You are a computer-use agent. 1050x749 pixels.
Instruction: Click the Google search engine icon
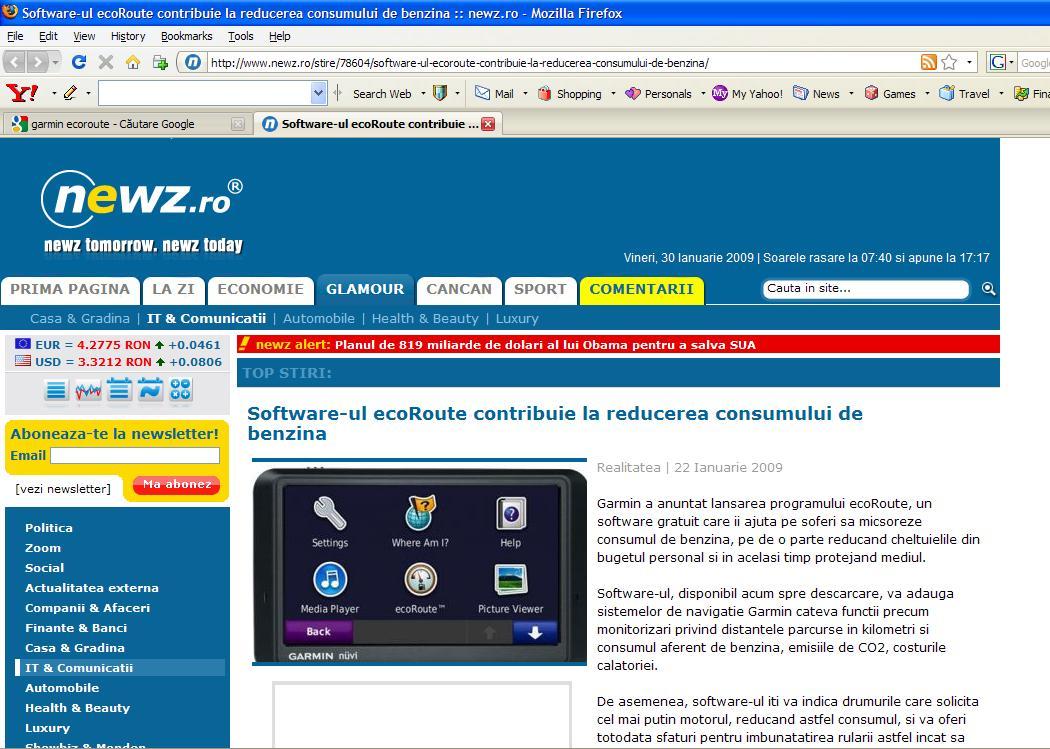point(998,62)
